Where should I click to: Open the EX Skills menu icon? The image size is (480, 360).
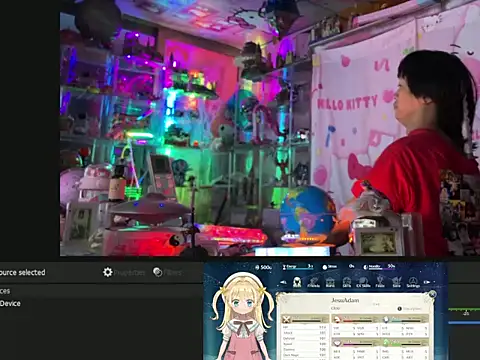point(363,282)
